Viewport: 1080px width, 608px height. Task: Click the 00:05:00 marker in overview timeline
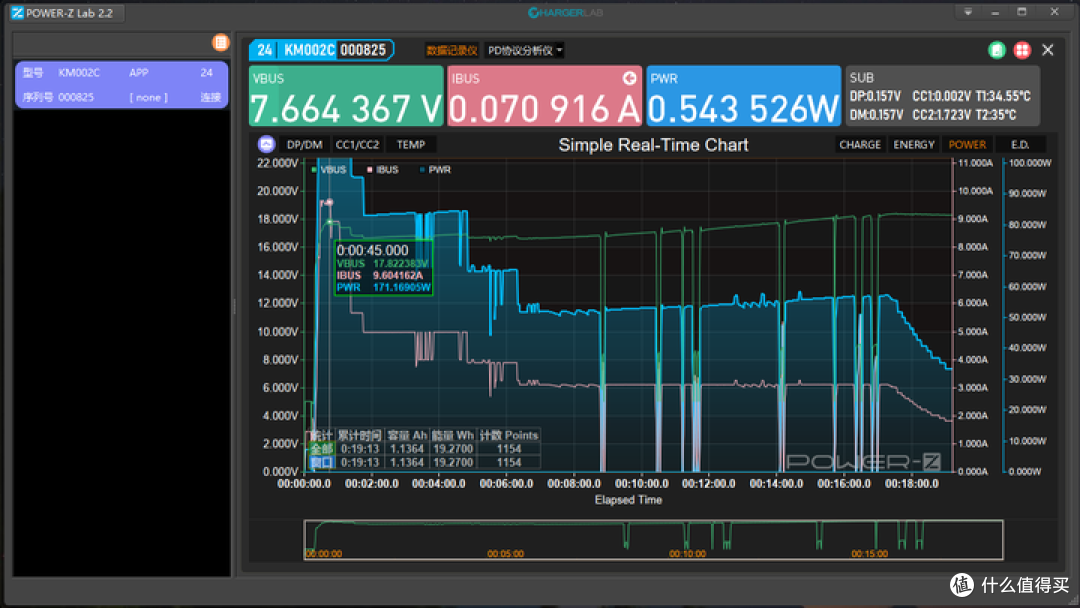[x=505, y=554]
